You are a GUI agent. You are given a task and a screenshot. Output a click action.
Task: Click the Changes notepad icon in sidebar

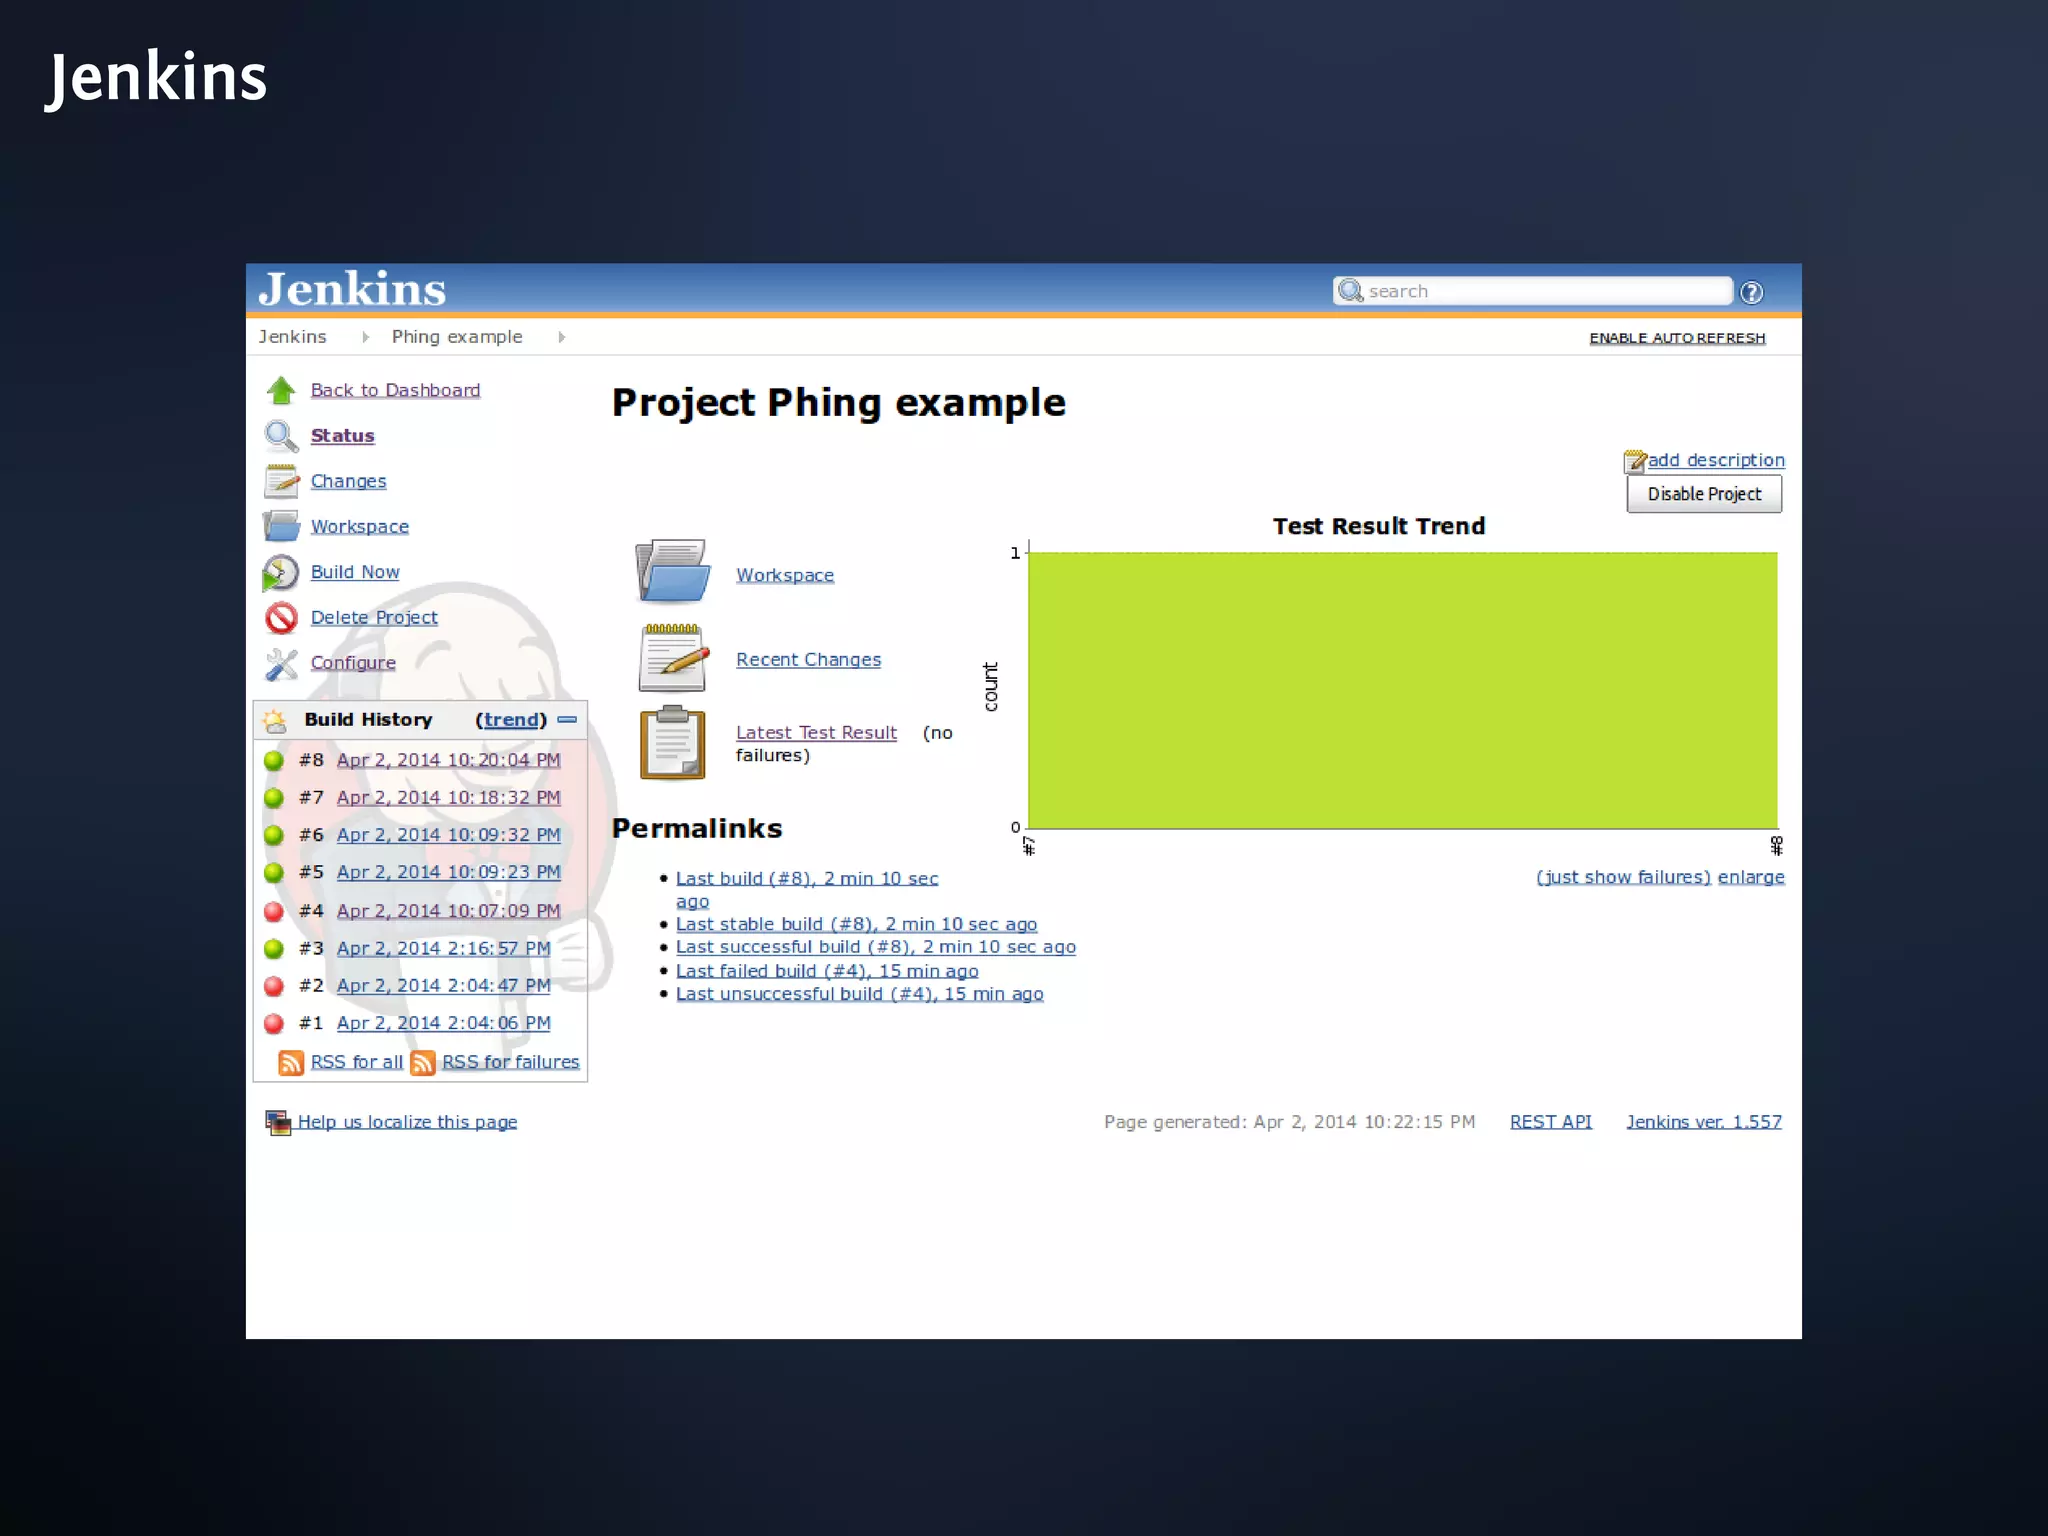(281, 481)
